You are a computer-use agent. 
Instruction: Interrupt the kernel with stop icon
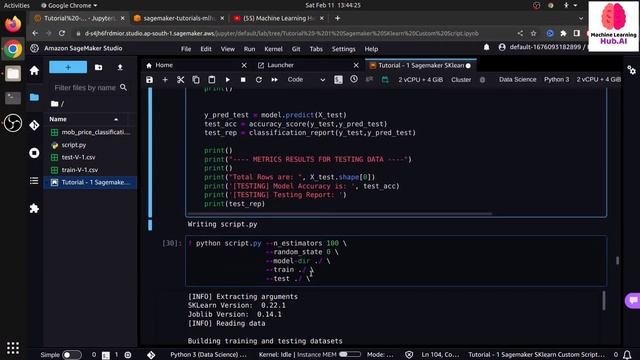coord(243,80)
